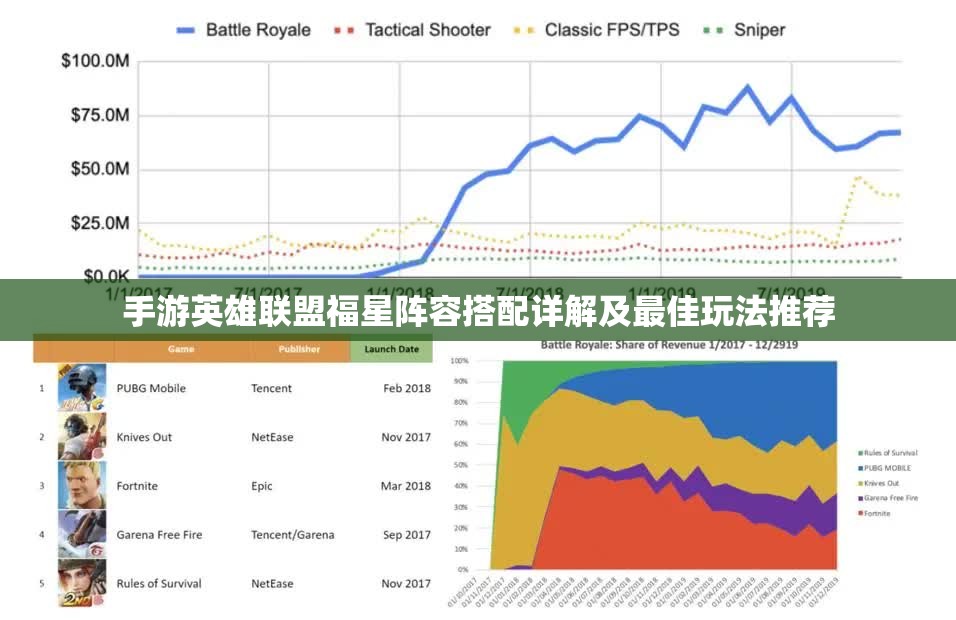The width and height of the screenshot is (956, 620).
Task: Click the Mar 2018 launch date
Action: (x=405, y=486)
